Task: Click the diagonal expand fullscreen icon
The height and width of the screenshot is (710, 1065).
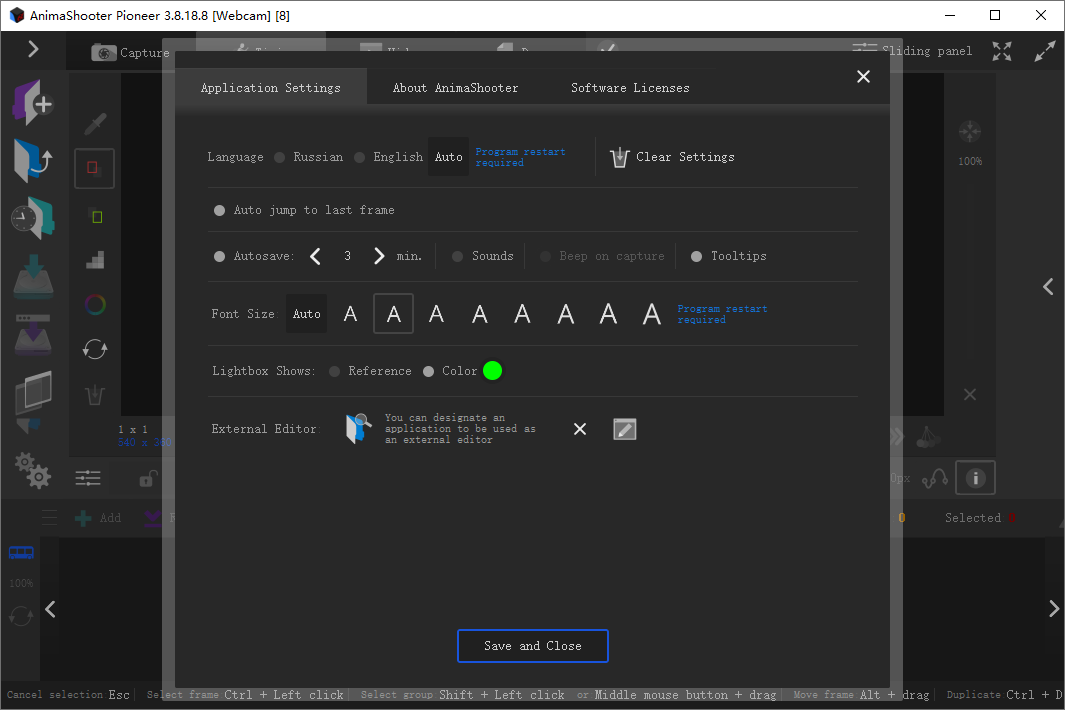Action: [x=1045, y=51]
